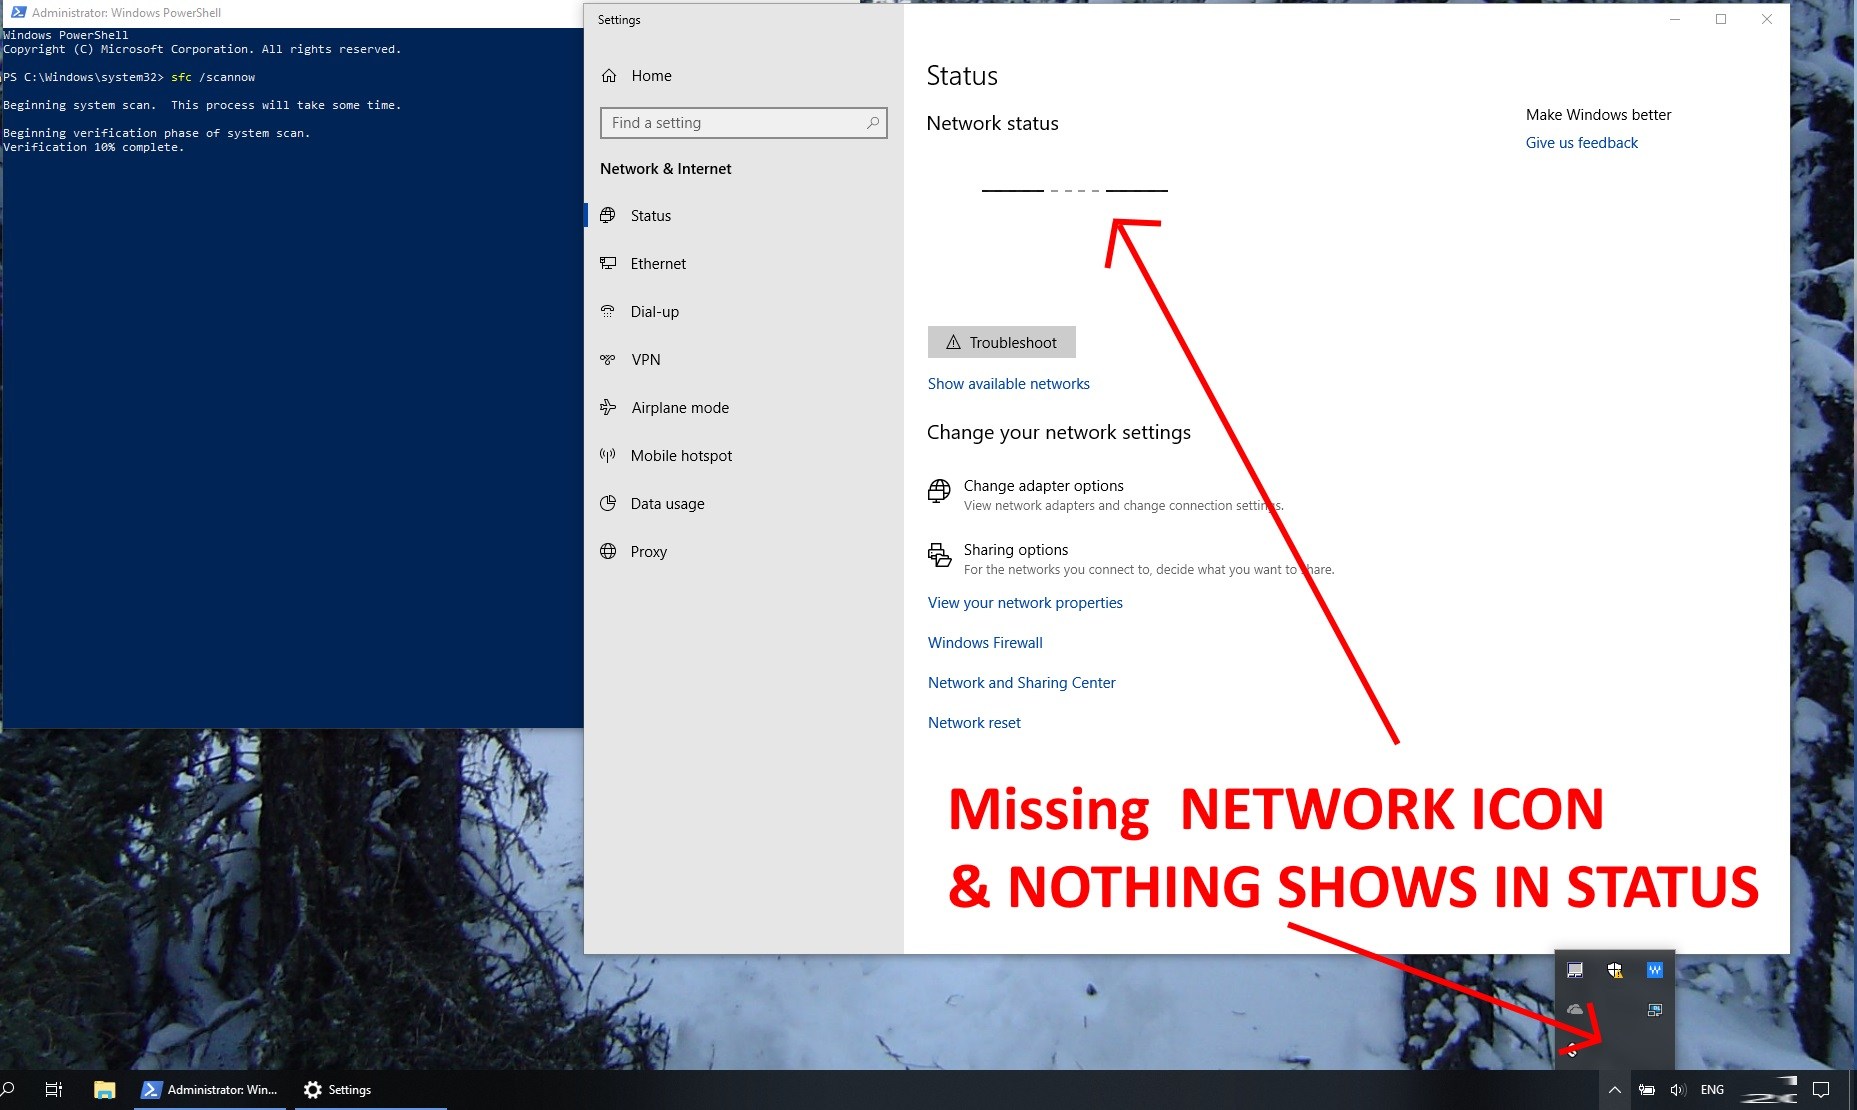Go to Home in the Settings sidebar

[x=650, y=75]
